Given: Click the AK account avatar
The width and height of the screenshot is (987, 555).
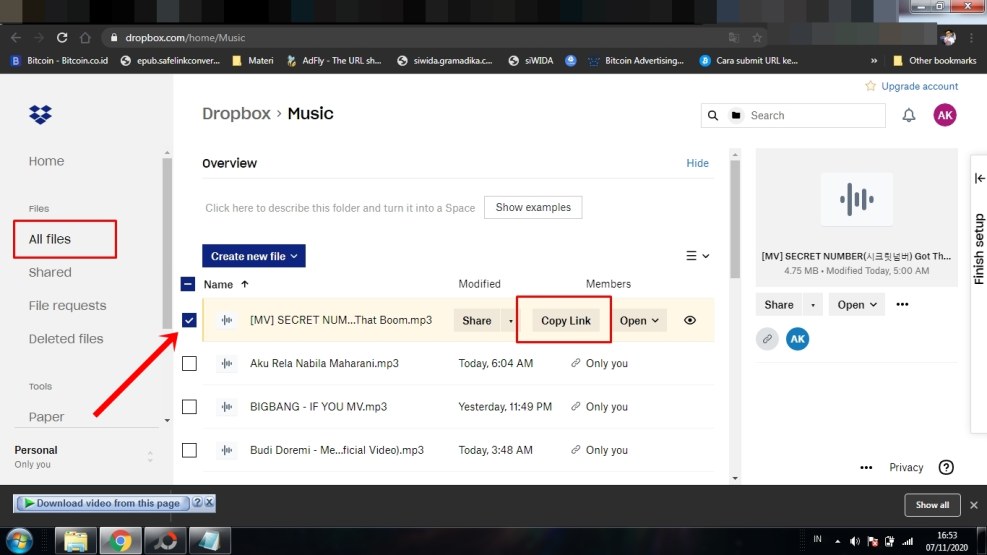Looking at the screenshot, I should point(944,115).
